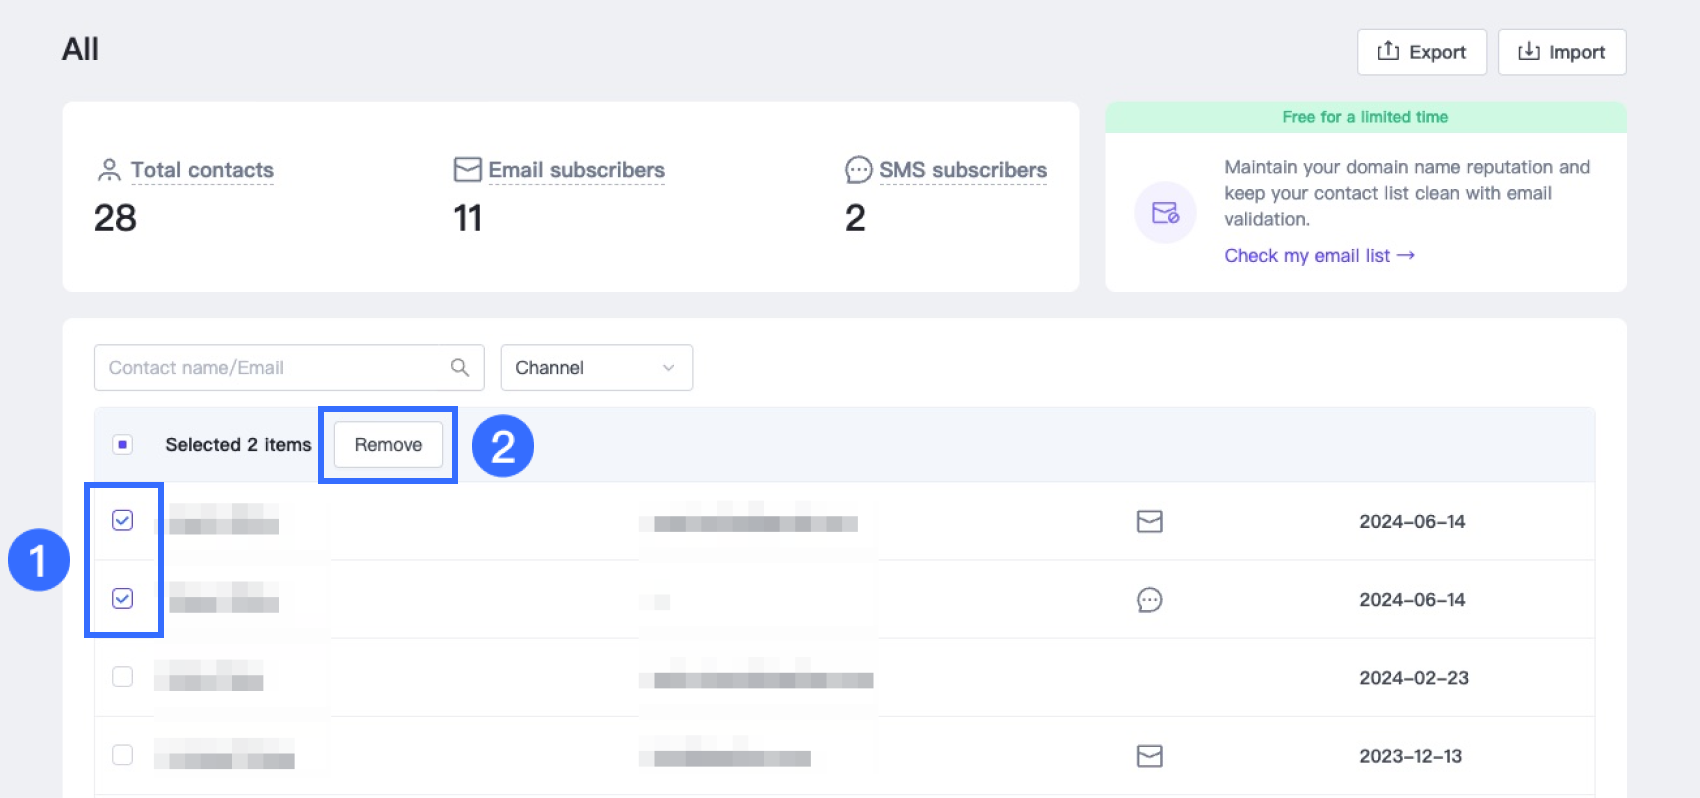Click the Import button
The image size is (1700, 798).
1561,52
